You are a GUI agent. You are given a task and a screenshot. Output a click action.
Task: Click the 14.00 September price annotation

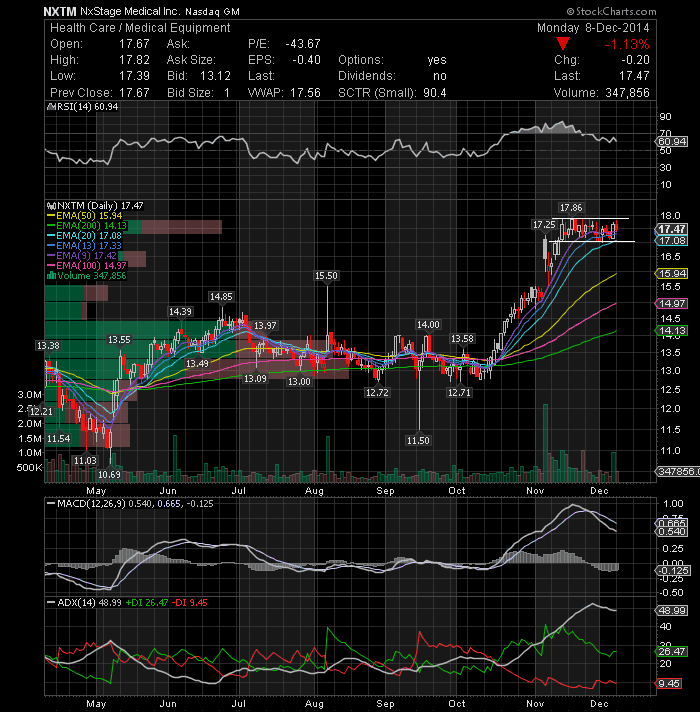(428, 325)
